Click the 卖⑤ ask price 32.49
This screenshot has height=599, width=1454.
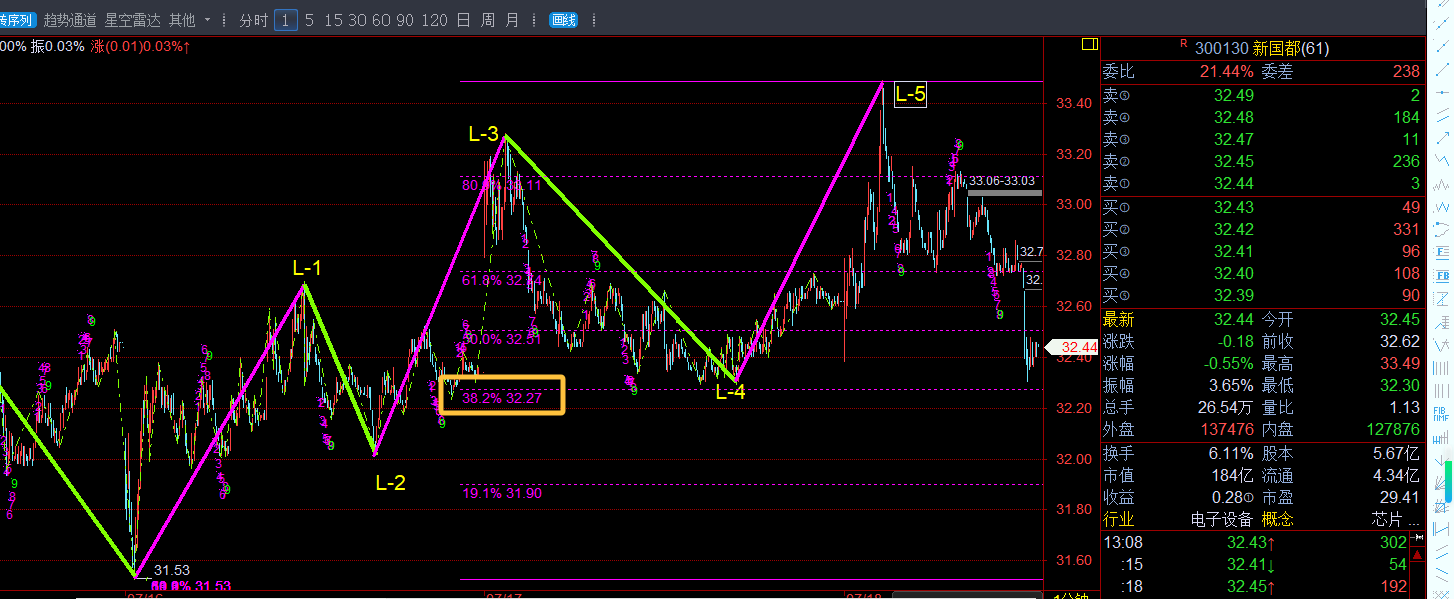1233,95
